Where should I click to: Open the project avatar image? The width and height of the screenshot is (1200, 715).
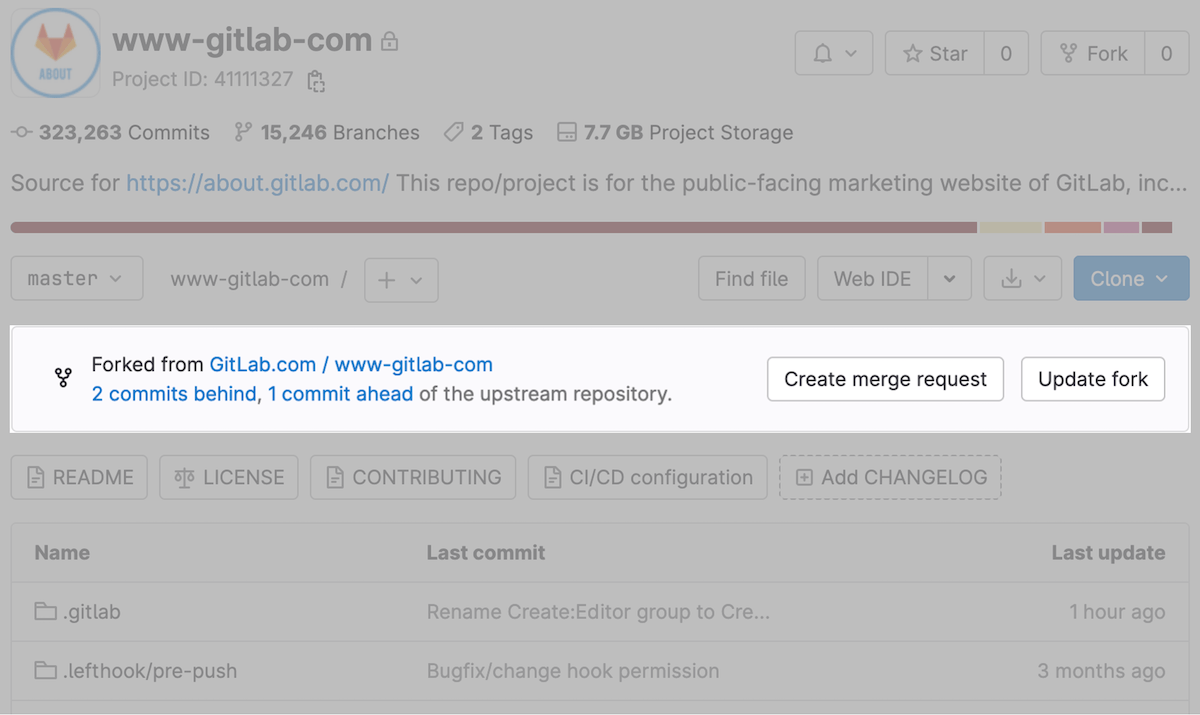click(55, 53)
